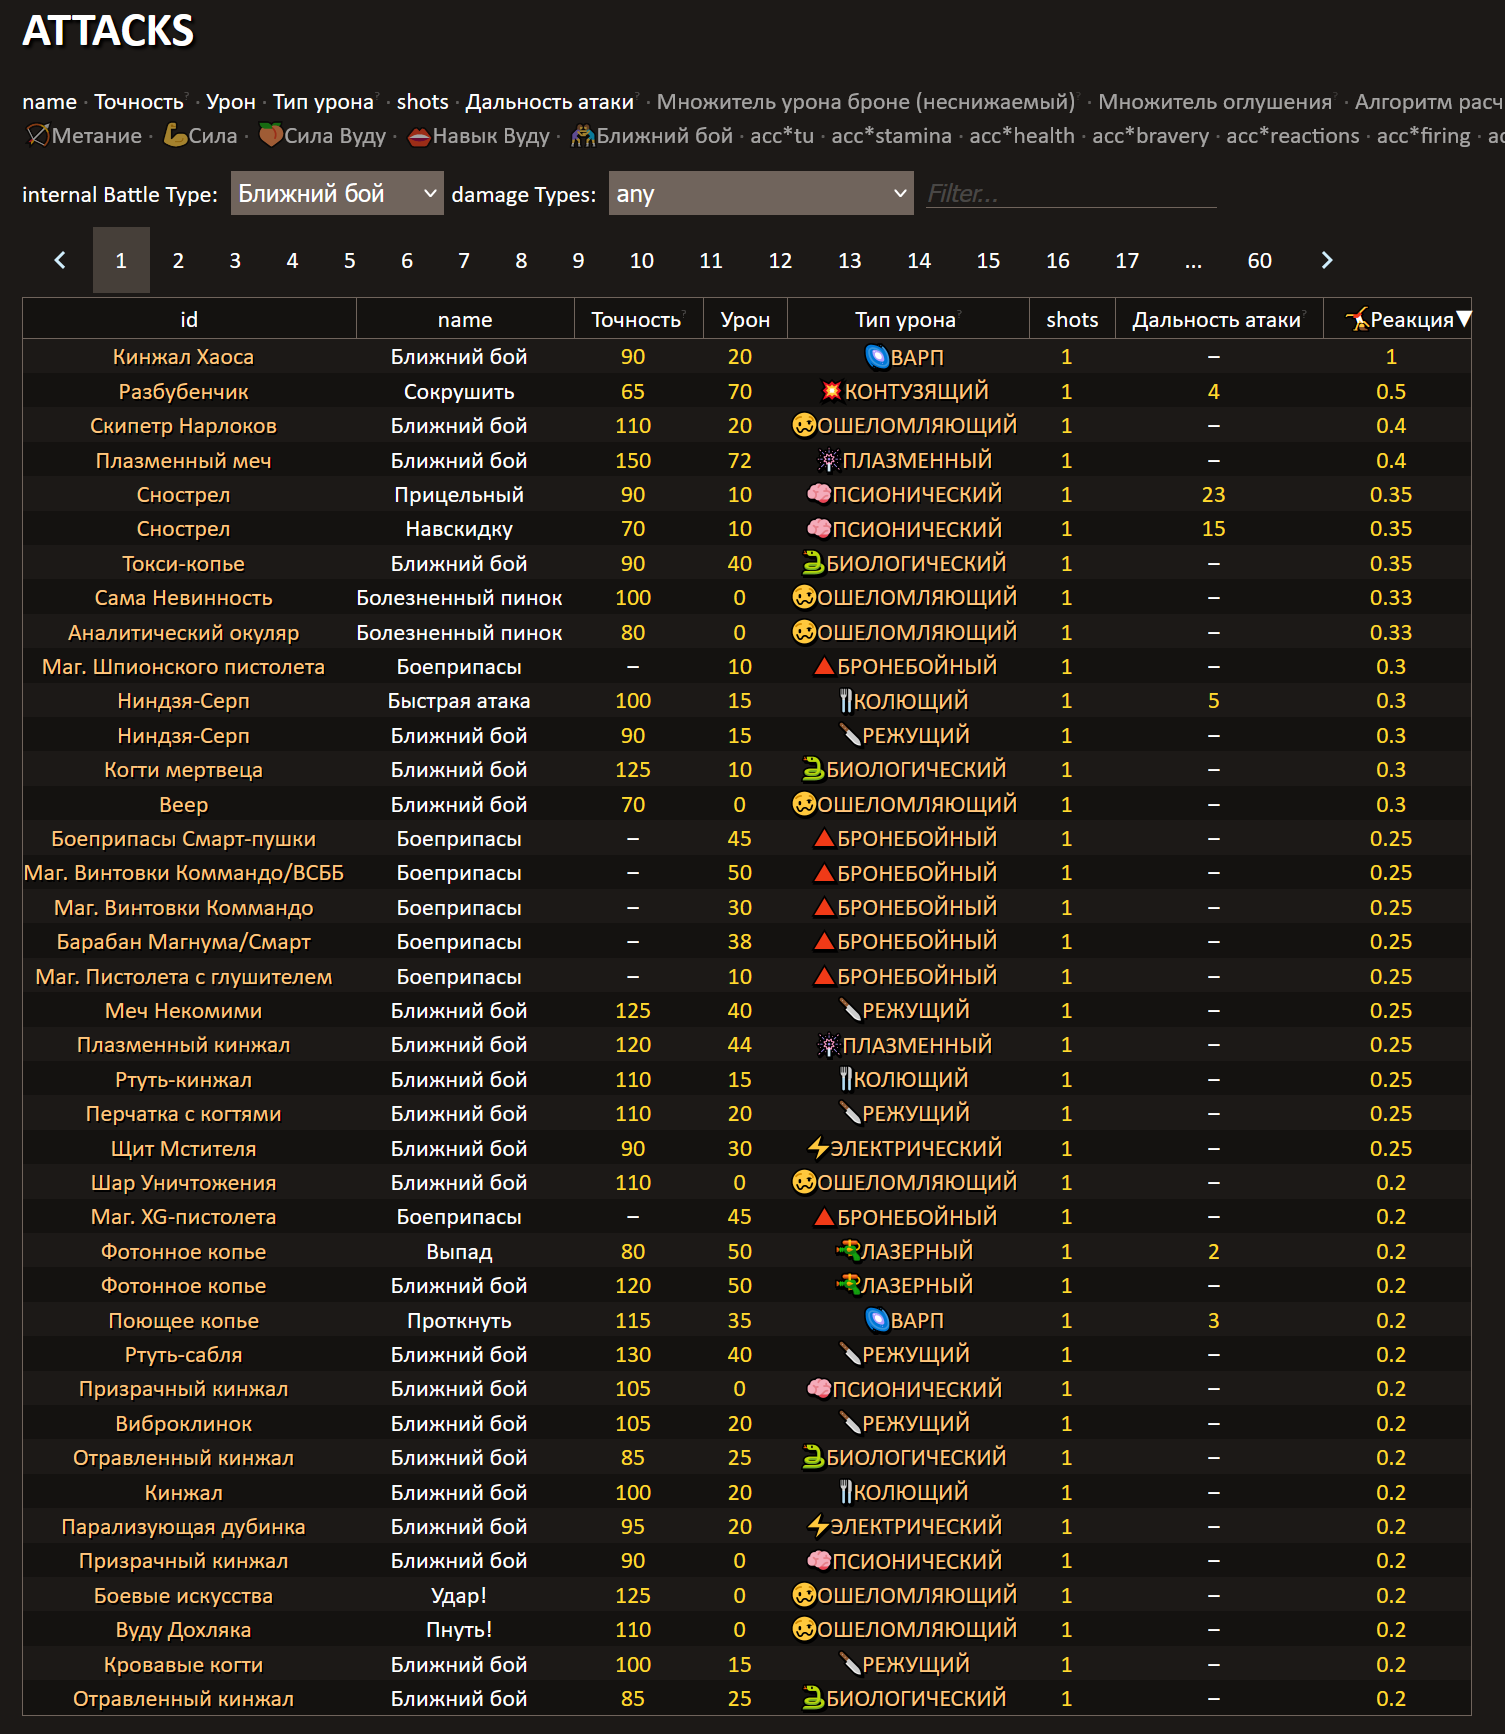
Task: Open the Токси-копье item link
Action: coord(183,563)
